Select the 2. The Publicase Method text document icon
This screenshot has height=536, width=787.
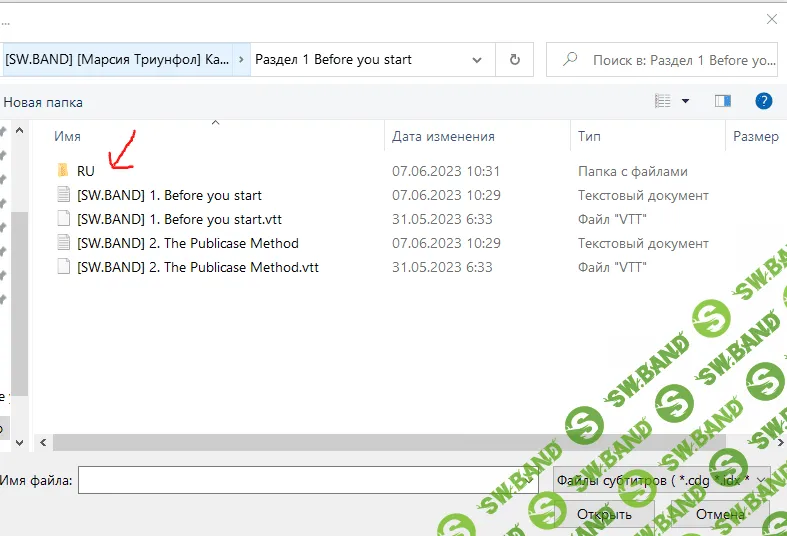[x=64, y=243]
